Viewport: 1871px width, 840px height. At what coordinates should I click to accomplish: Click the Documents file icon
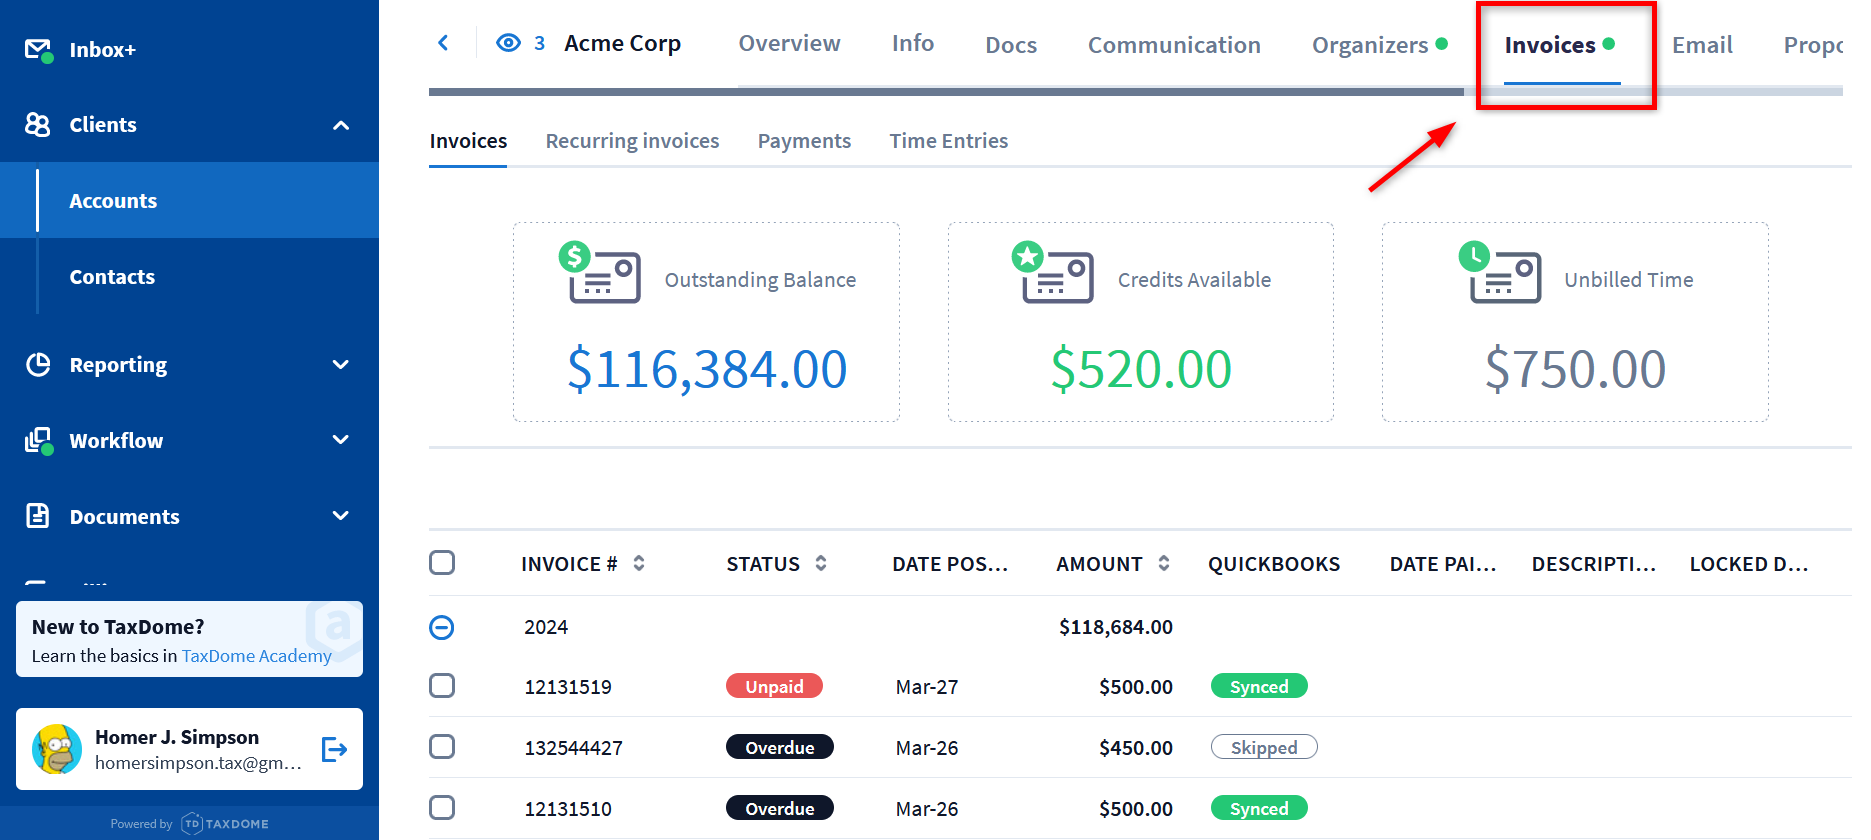click(38, 516)
